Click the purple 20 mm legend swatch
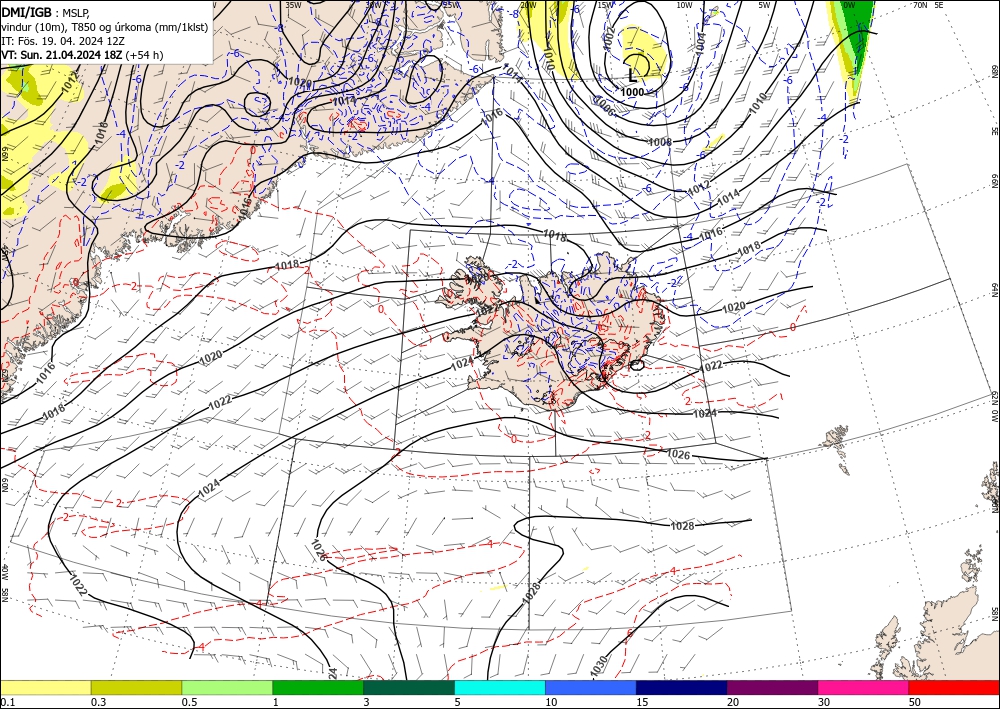This screenshot has width=1000, height=709. tap(772, 687)
